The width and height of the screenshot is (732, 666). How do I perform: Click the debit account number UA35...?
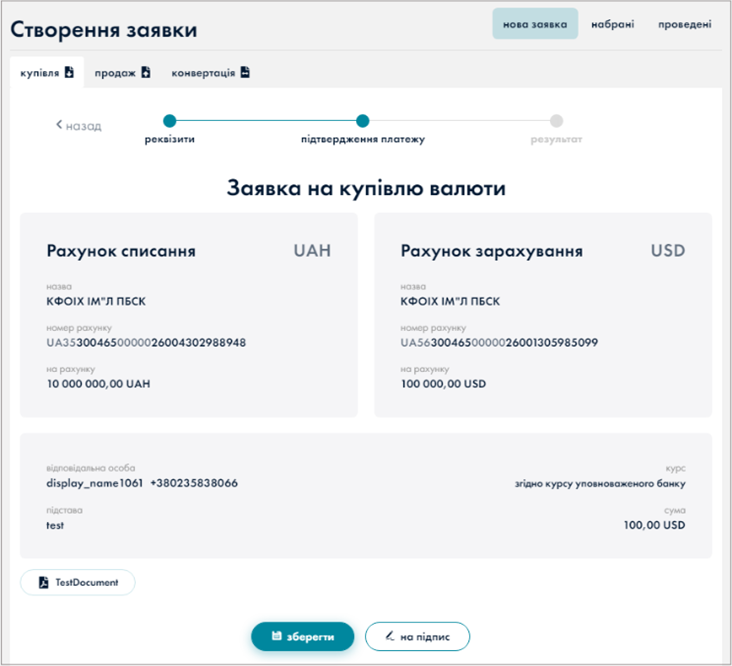click(146, 343)
